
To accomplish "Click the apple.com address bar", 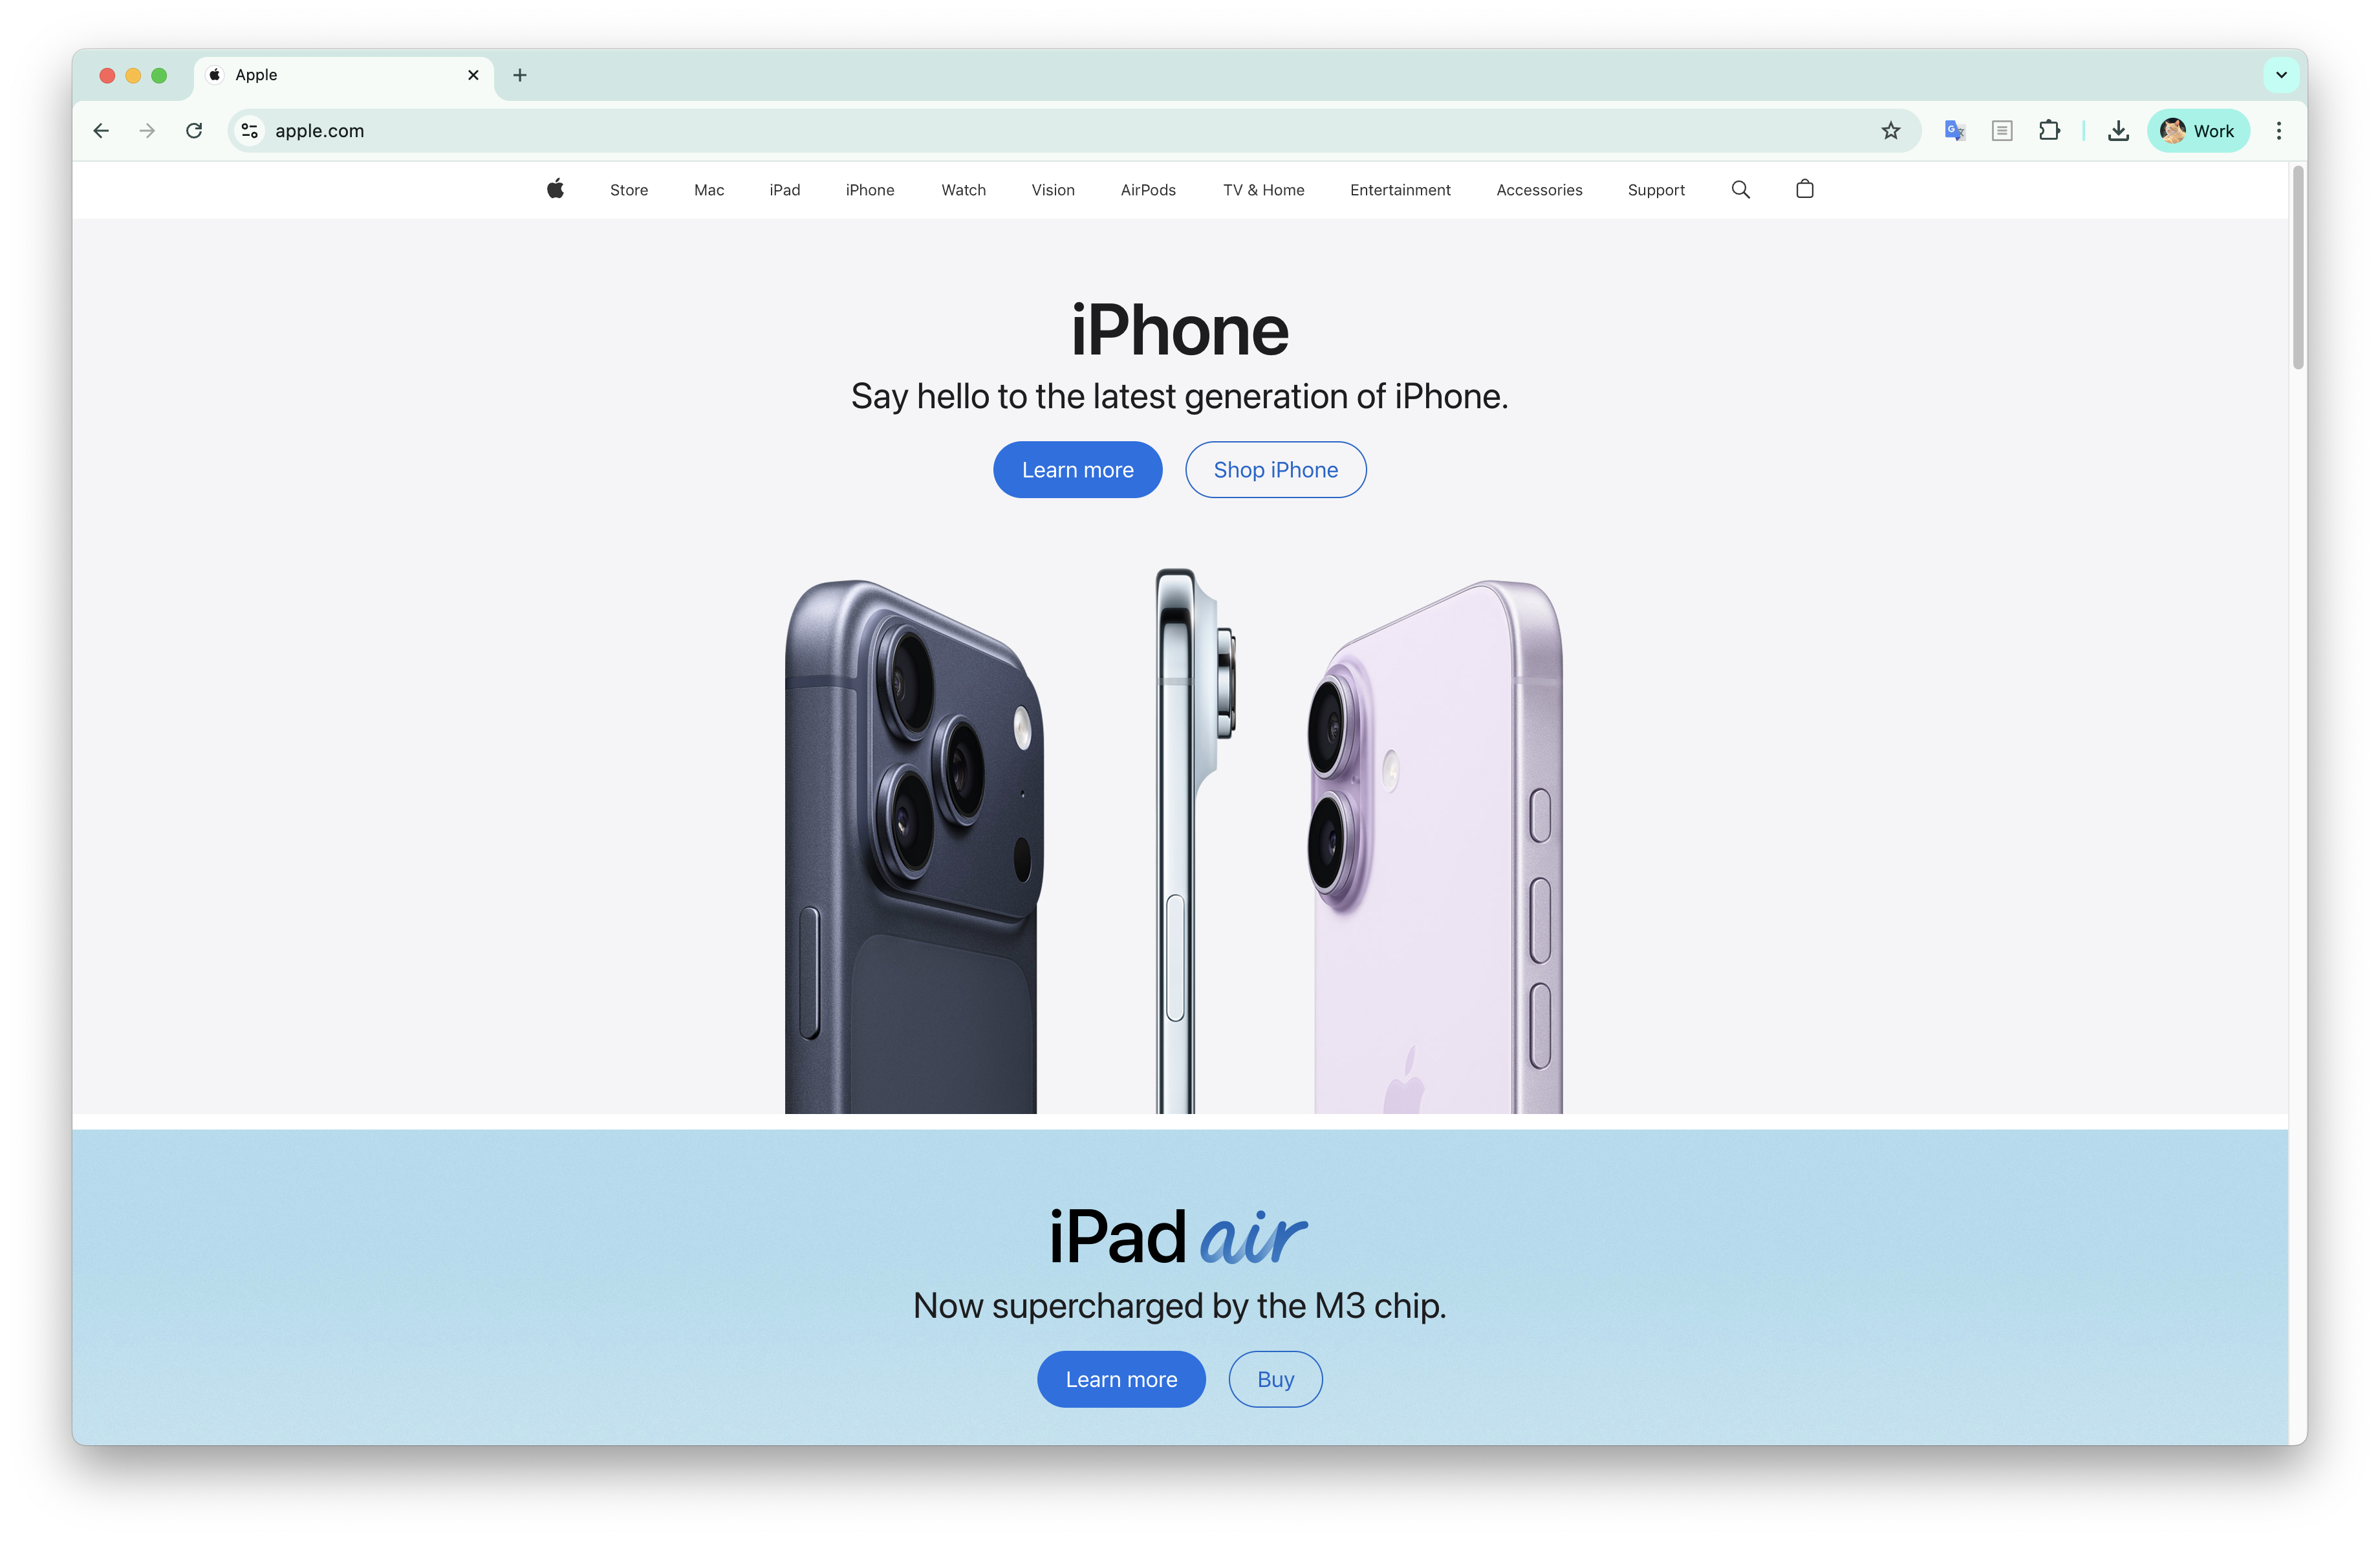I will point(1070,131).
